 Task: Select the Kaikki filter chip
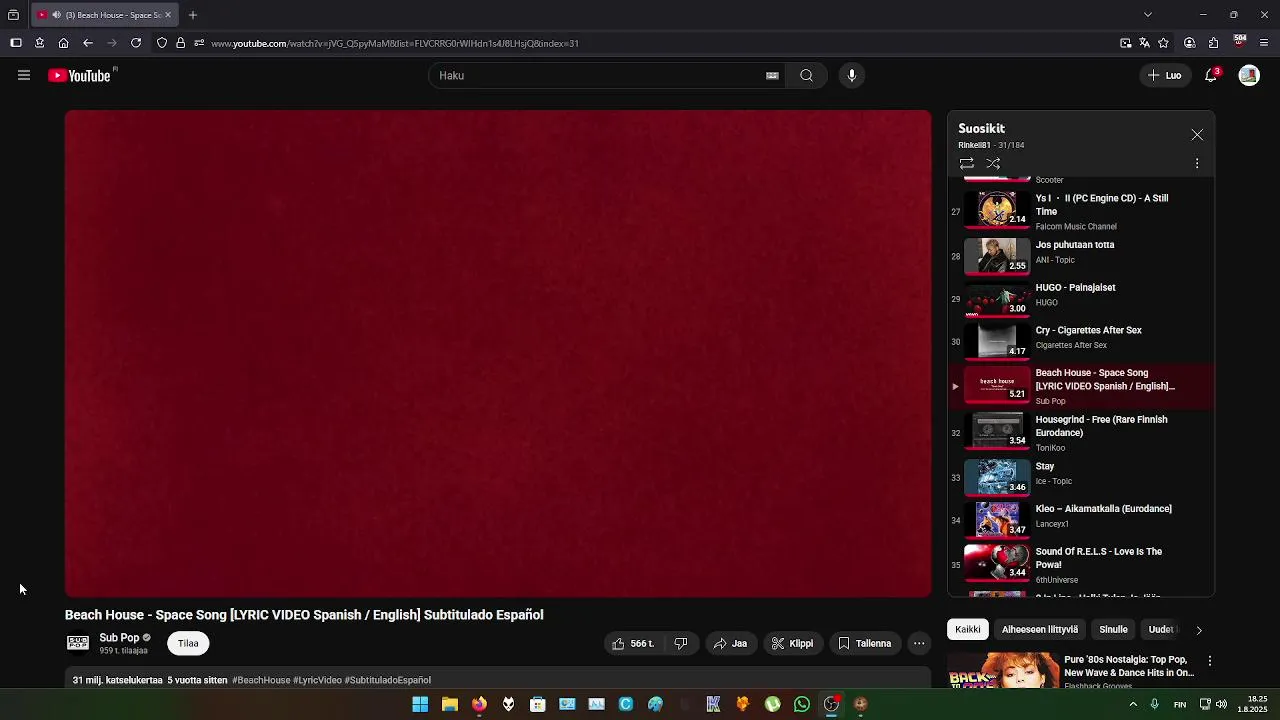click(968, 629)
